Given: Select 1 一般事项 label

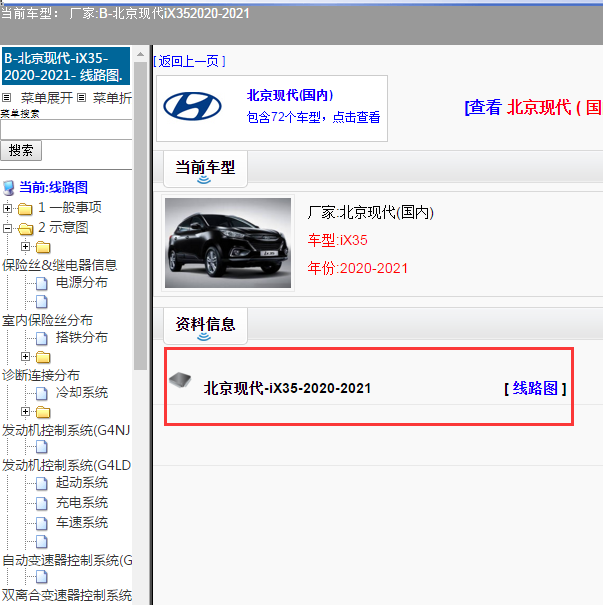Looking at the screenshot, I should 70,208.
